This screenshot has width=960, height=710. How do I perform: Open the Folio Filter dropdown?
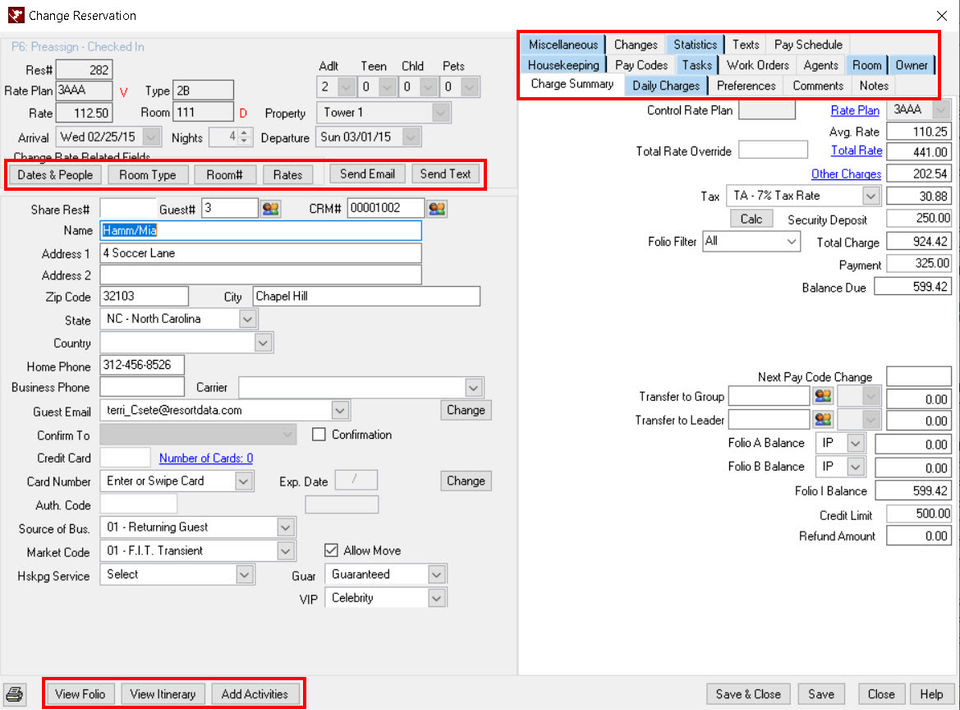[x=791, y=242]
